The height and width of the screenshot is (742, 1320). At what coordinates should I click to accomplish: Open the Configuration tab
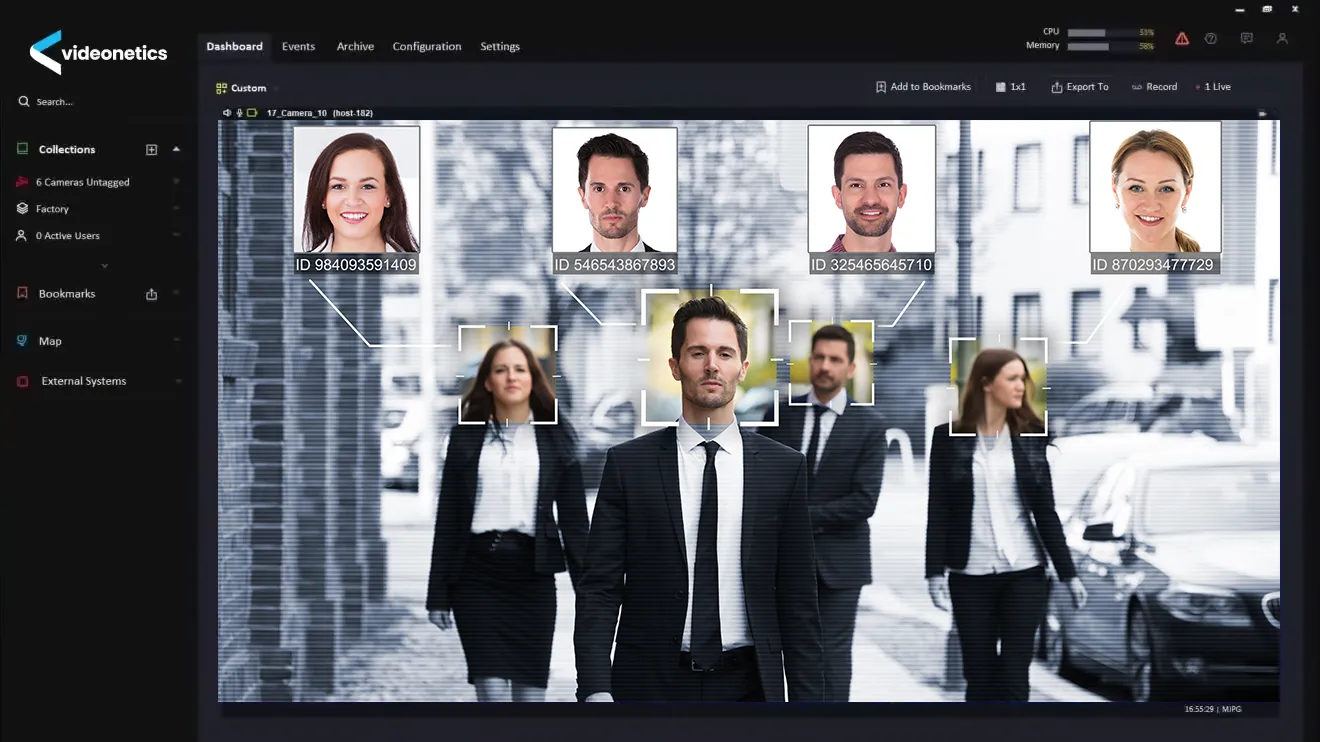click(x=427, y=47)
